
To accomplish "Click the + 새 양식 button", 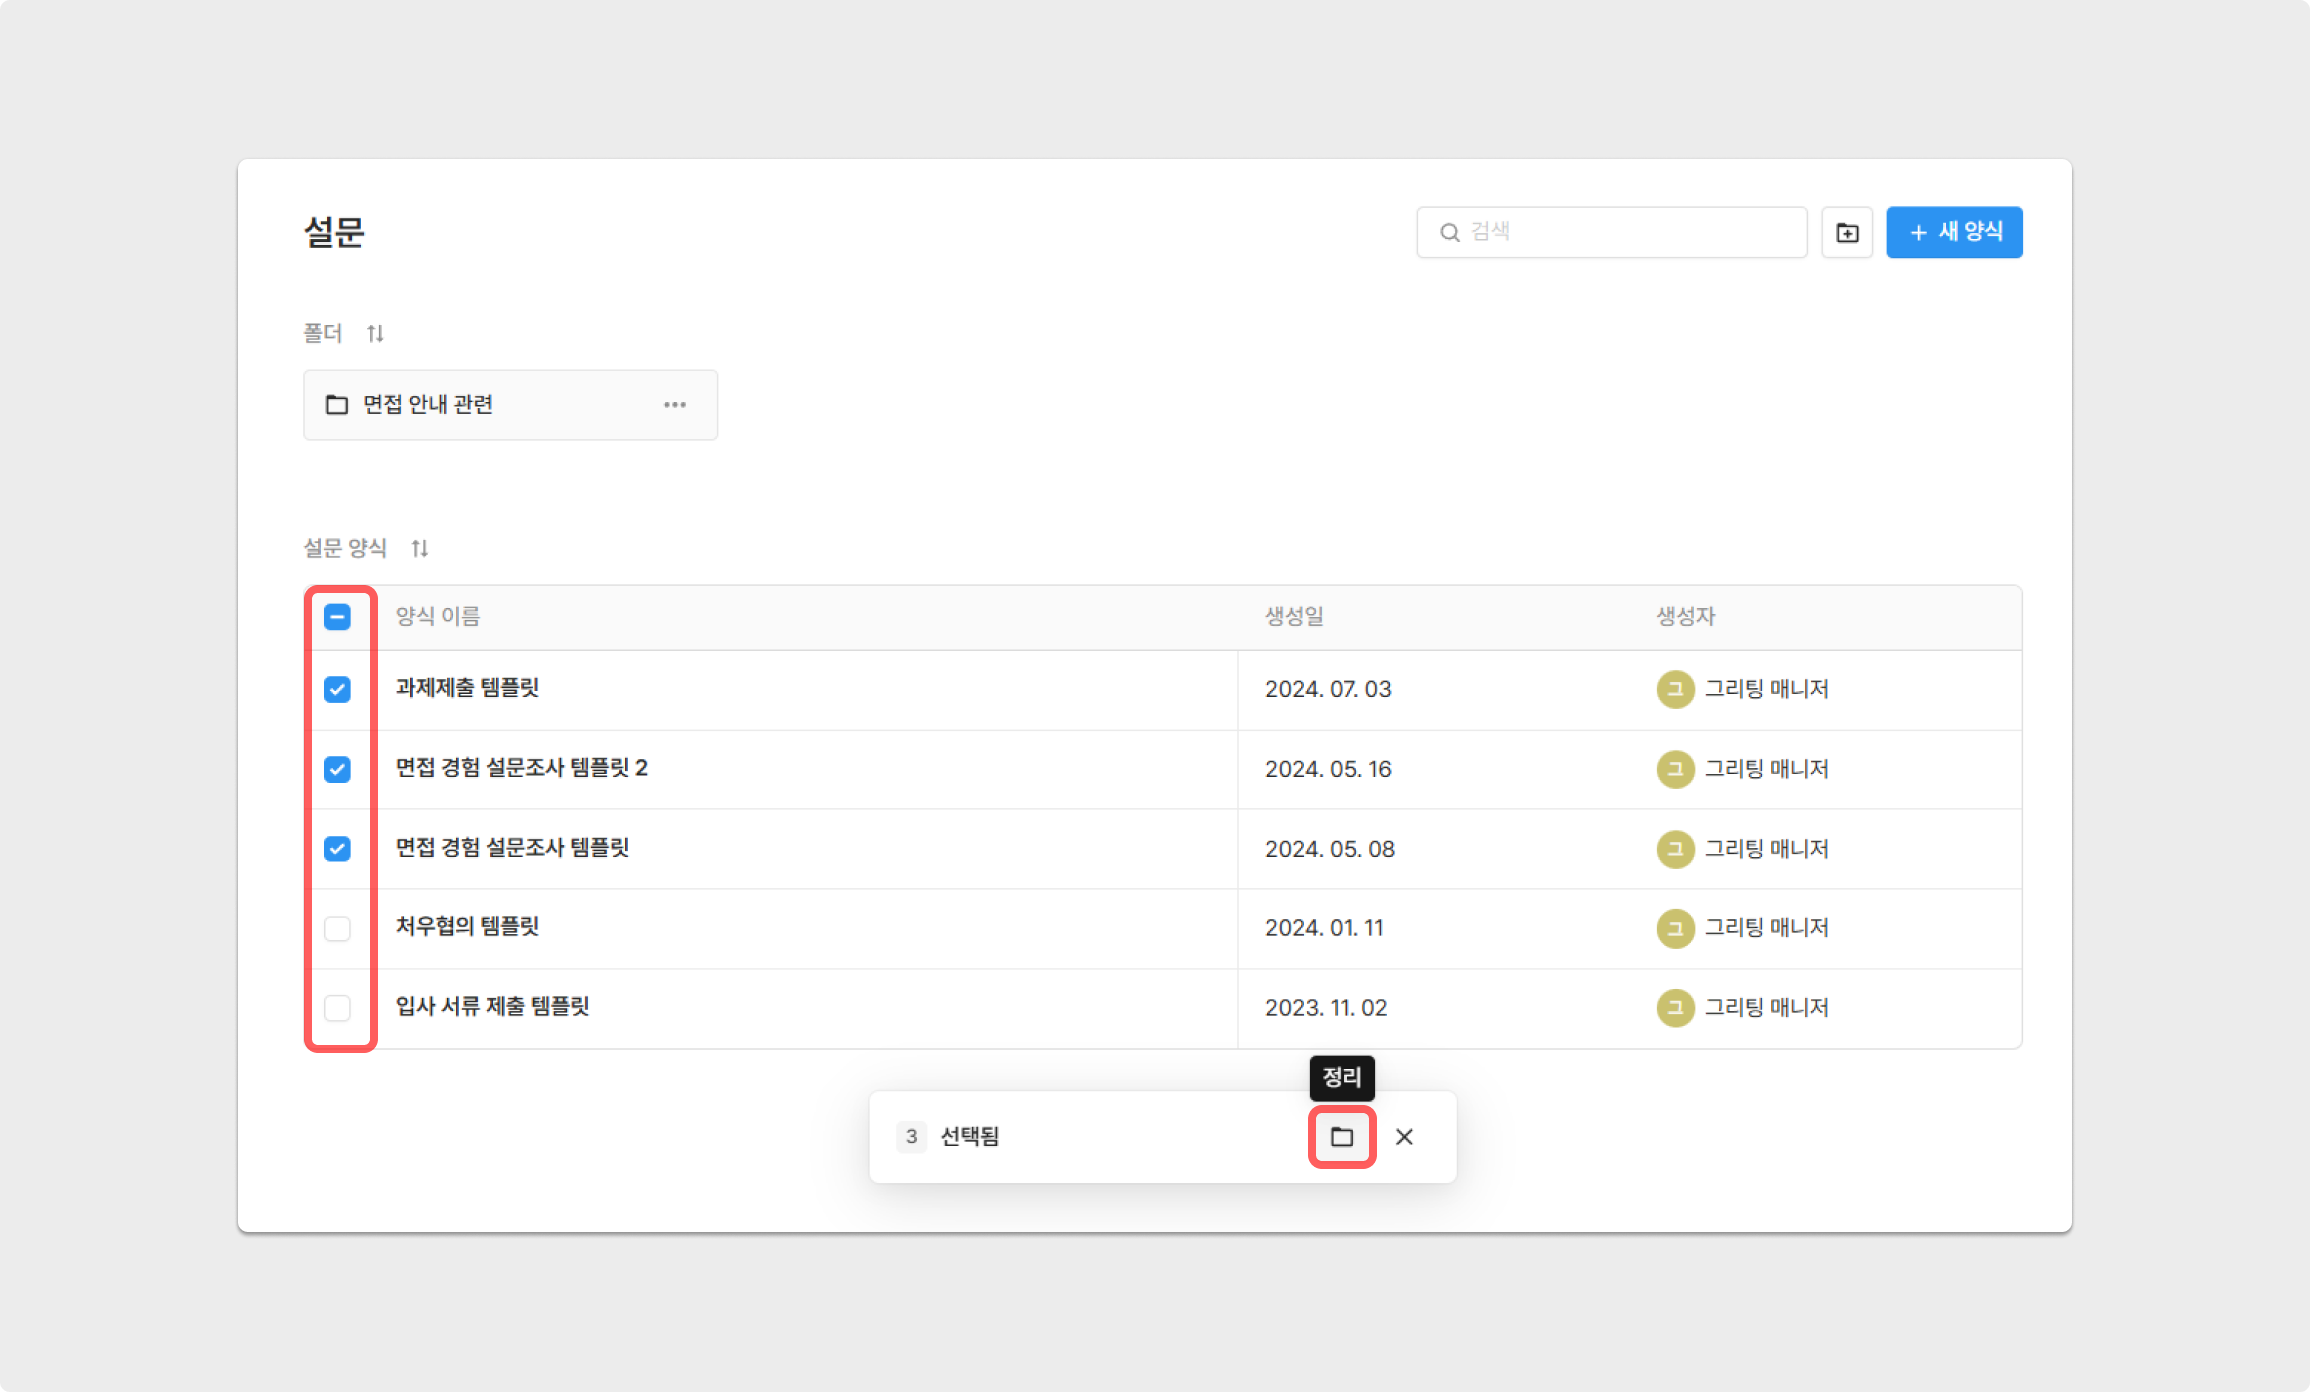I will pyautogui.click(x=1952, y=233).
